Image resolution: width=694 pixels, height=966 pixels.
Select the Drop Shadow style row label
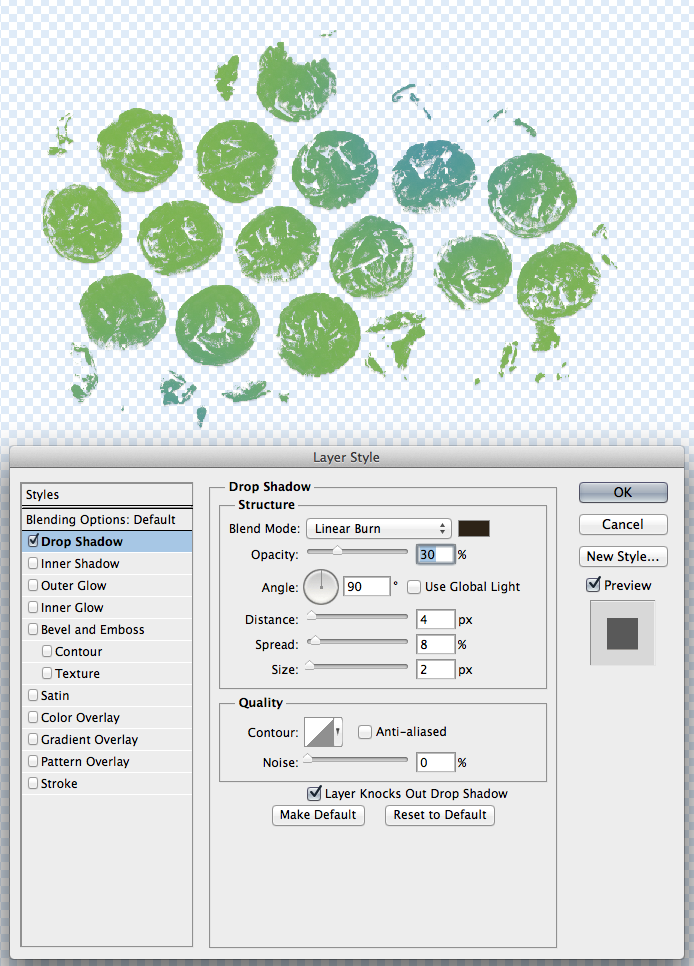click(82, 542)
